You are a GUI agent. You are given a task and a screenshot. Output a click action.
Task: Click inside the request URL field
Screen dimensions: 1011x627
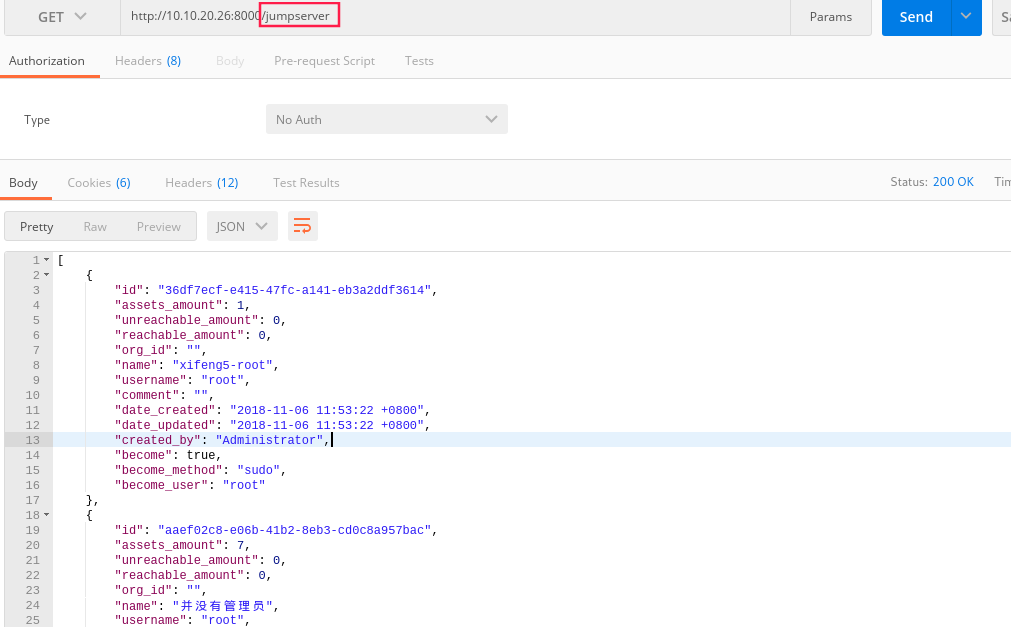click(500, 17)
